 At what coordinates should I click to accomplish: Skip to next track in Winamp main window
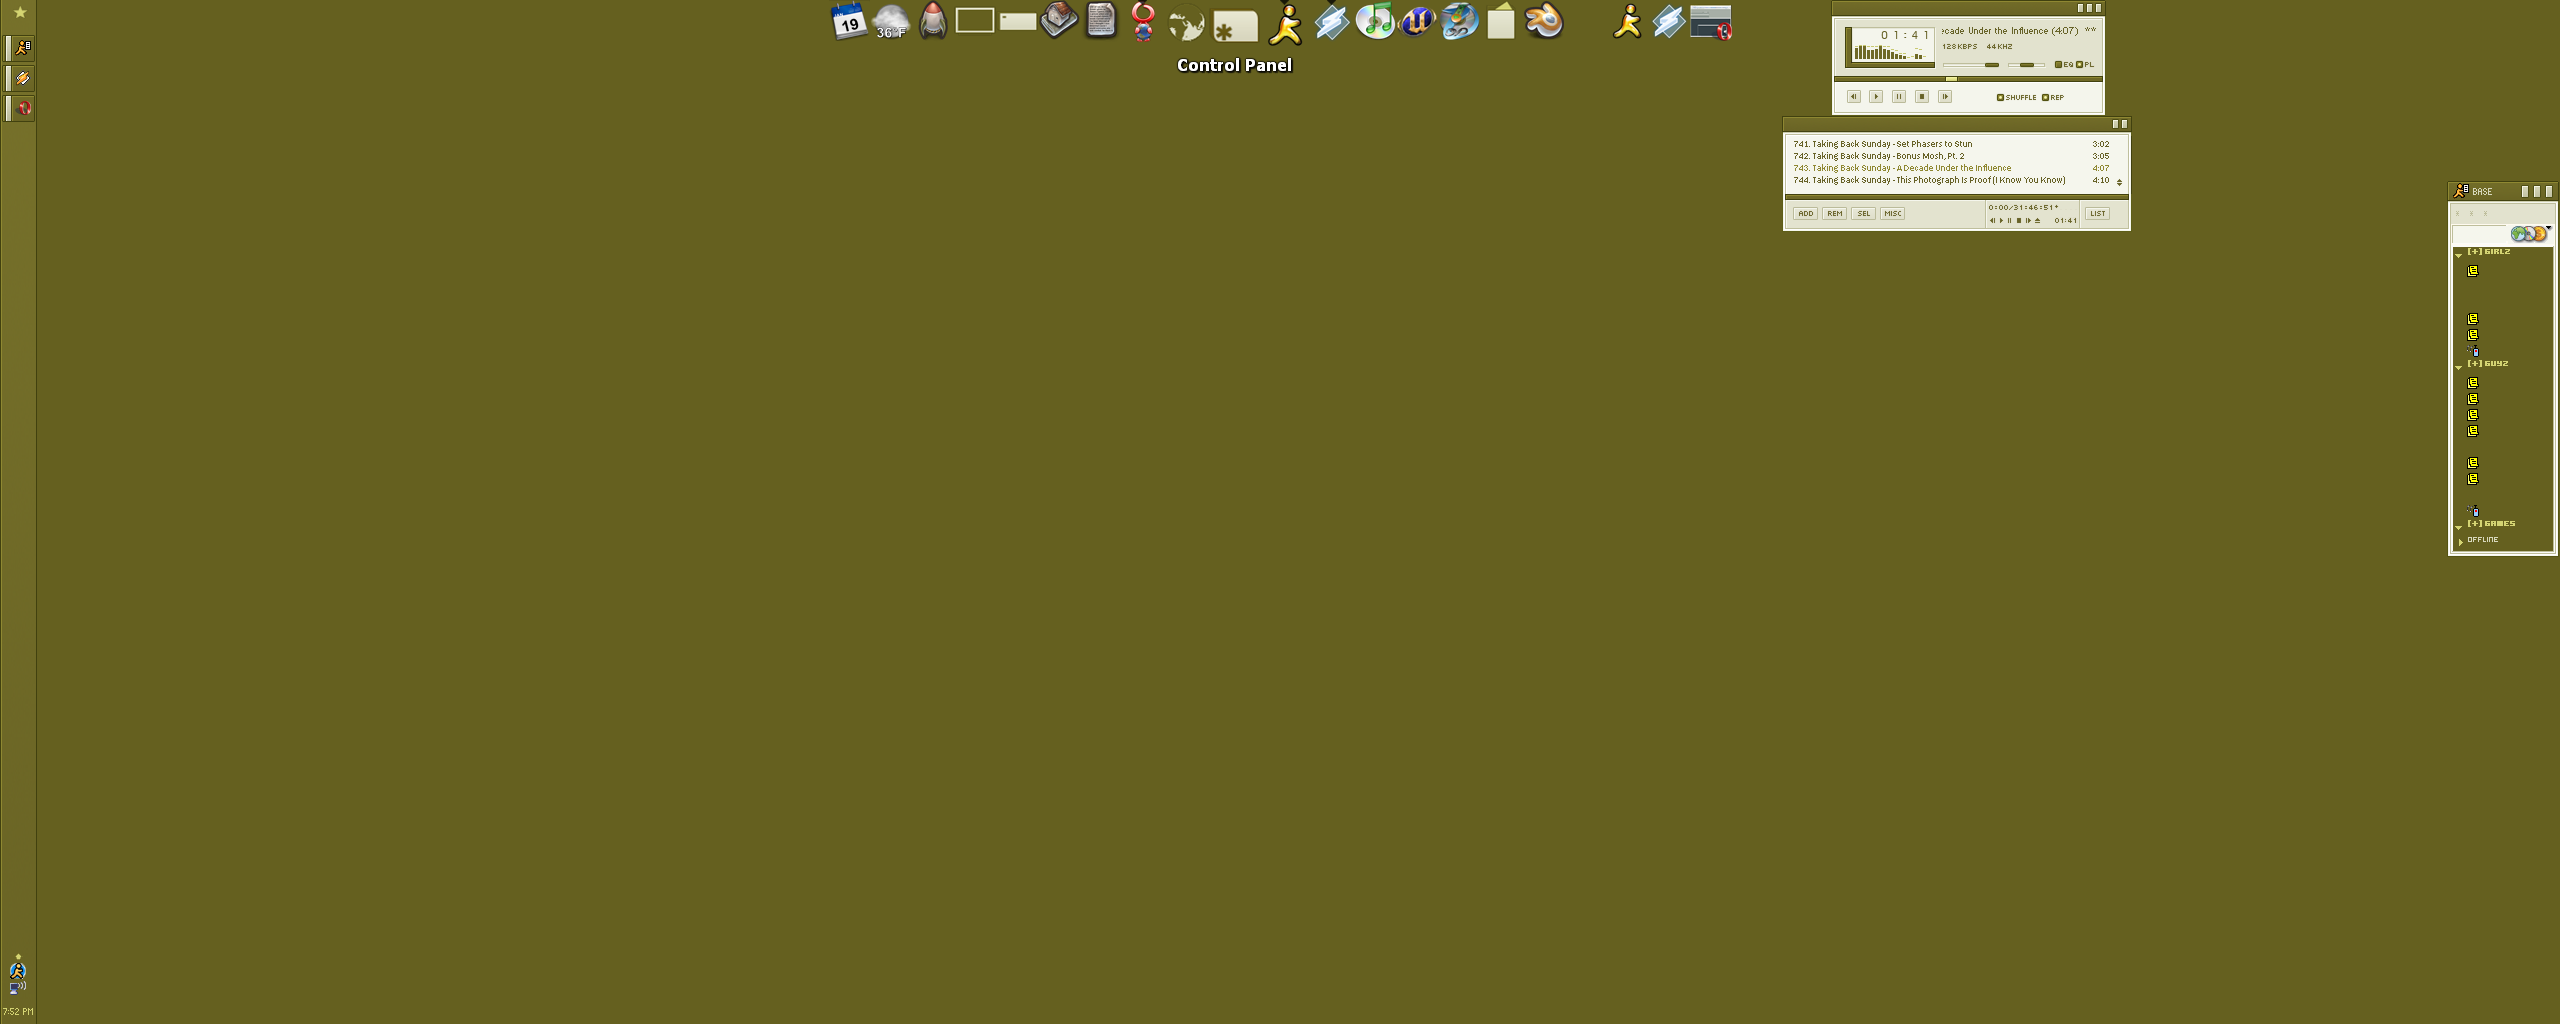tap(1945, 97)
